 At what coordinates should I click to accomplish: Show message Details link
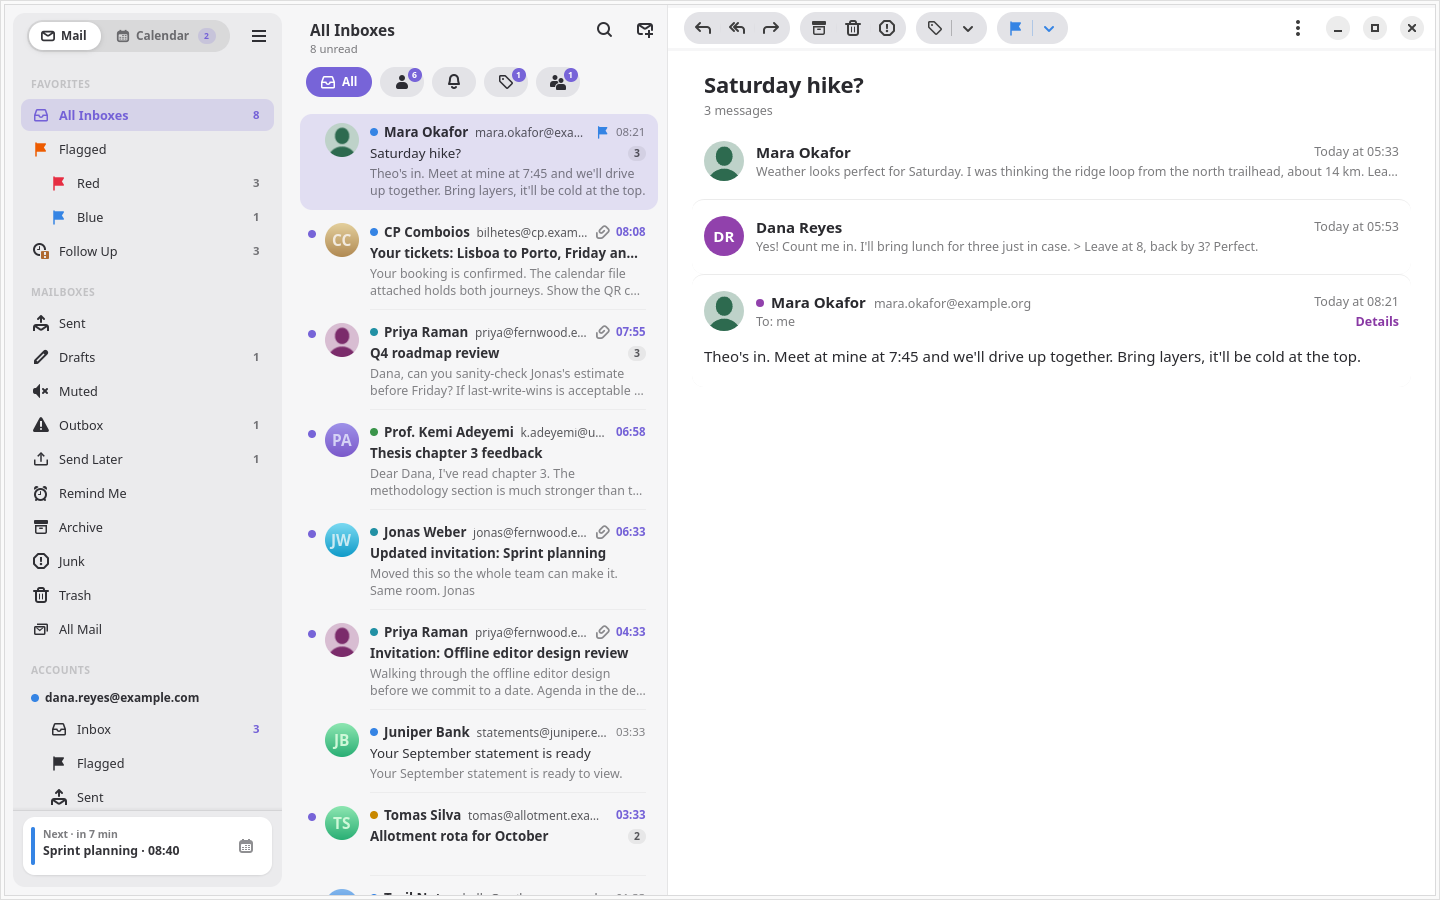[x=1377, y=322]
